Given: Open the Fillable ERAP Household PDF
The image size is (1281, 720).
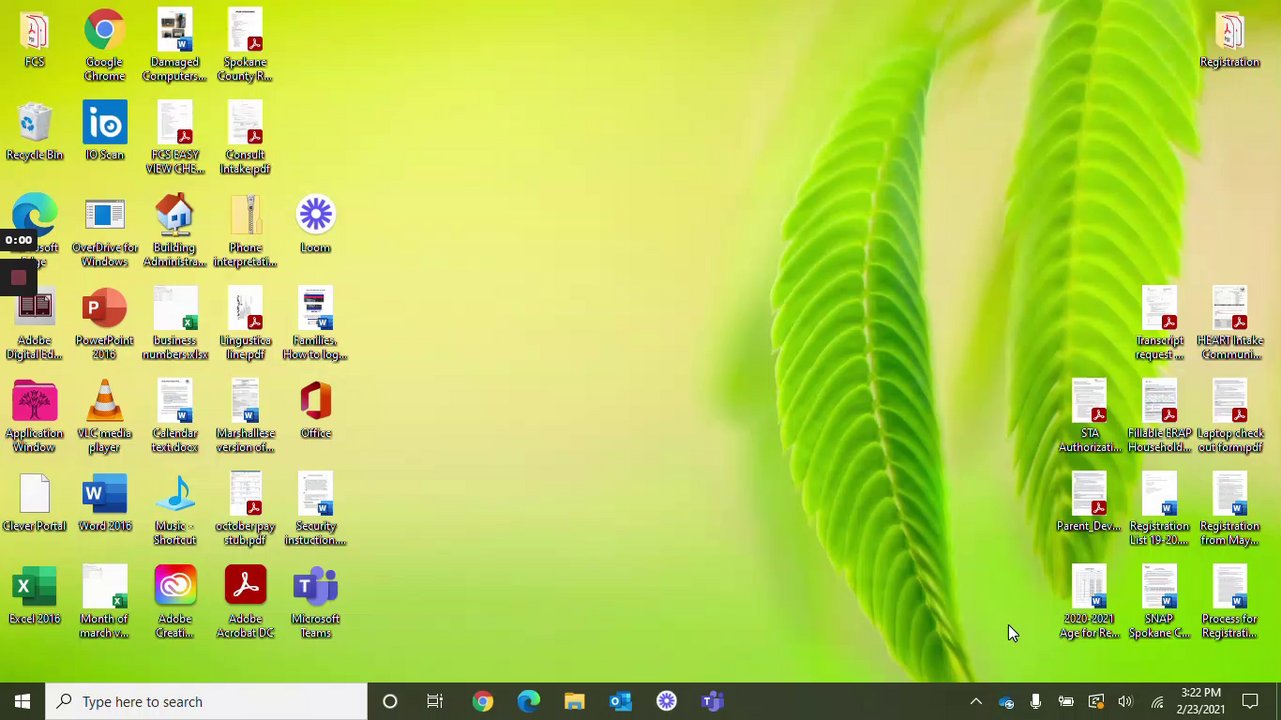Looking at the screenshot, I should (x=1159, y=417).
